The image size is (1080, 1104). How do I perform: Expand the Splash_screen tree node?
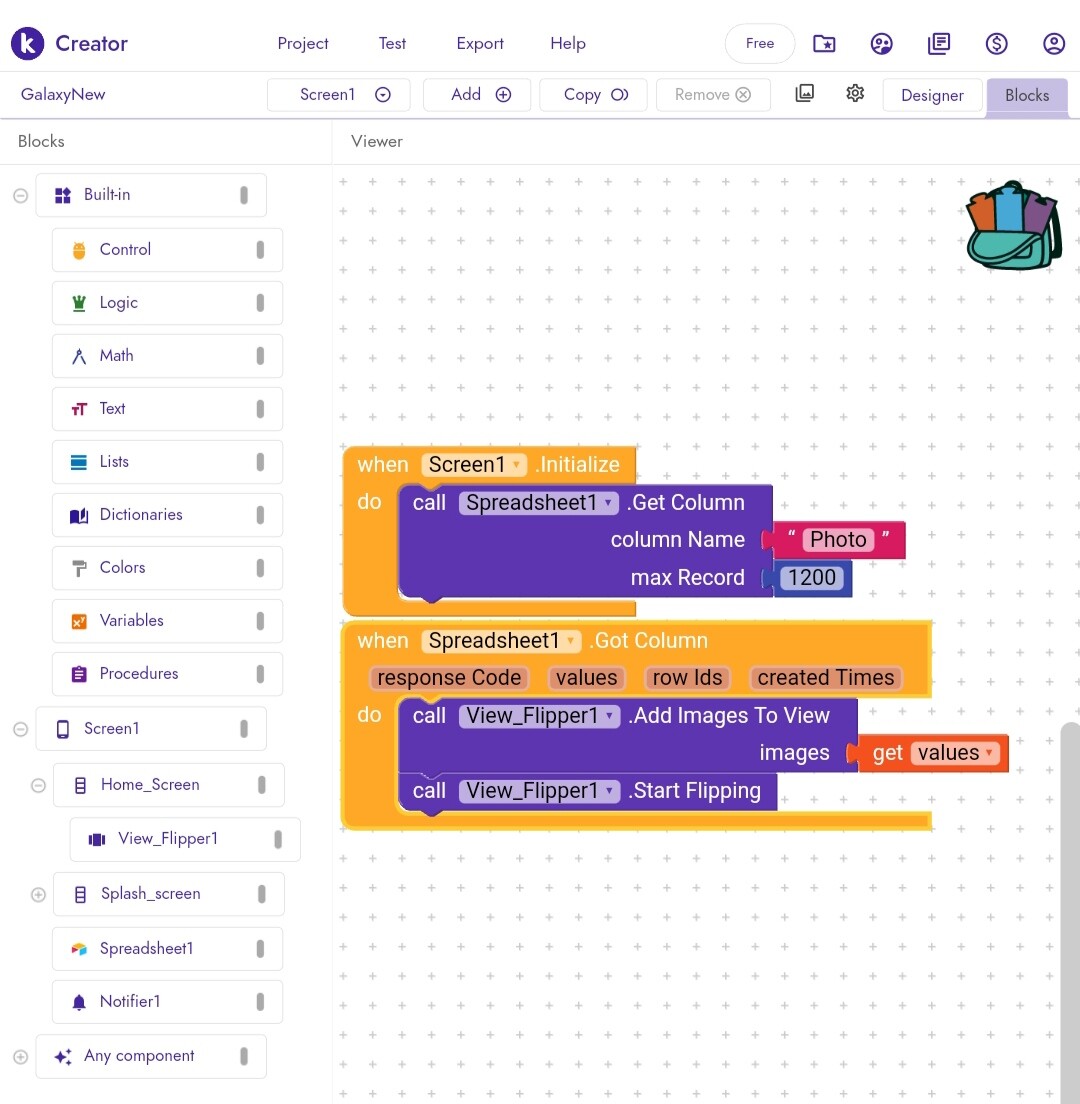(x=38, y=894)
